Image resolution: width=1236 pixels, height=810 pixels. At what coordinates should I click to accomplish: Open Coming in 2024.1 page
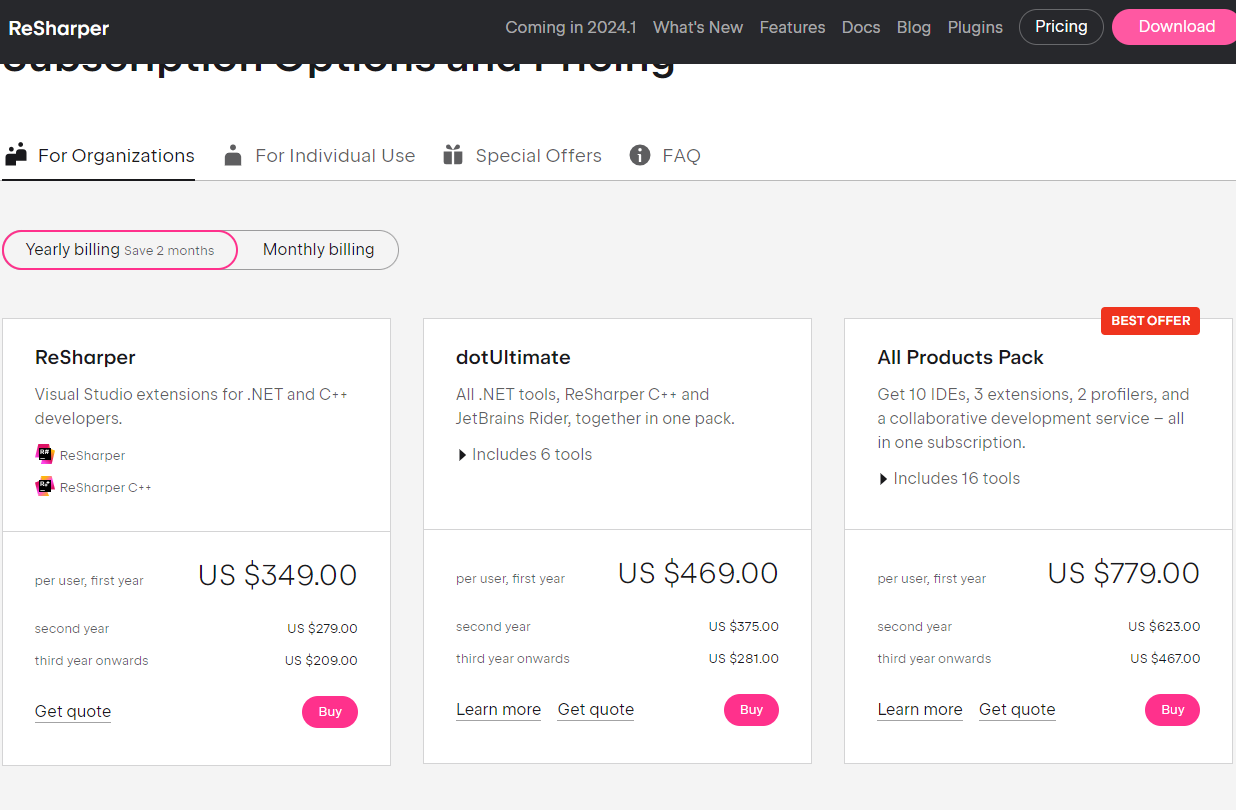[570, 28]
